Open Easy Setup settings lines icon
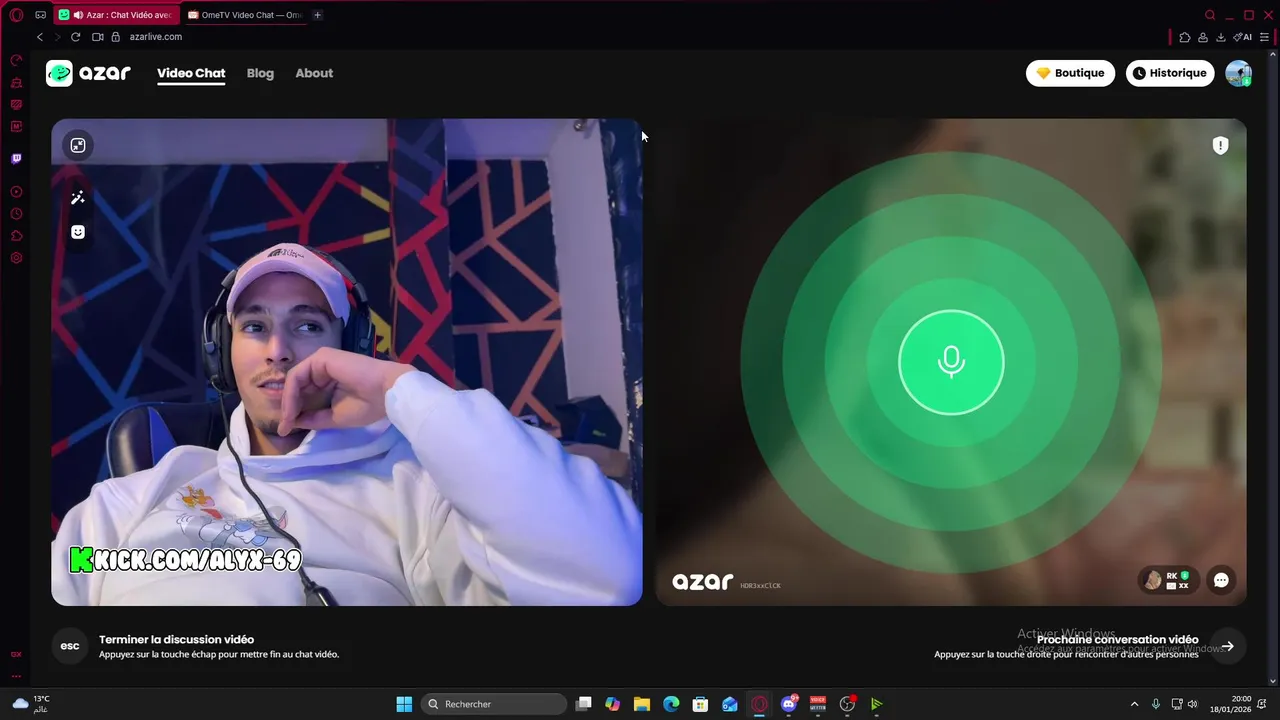1280x720 pixels. click(1265, 37)
